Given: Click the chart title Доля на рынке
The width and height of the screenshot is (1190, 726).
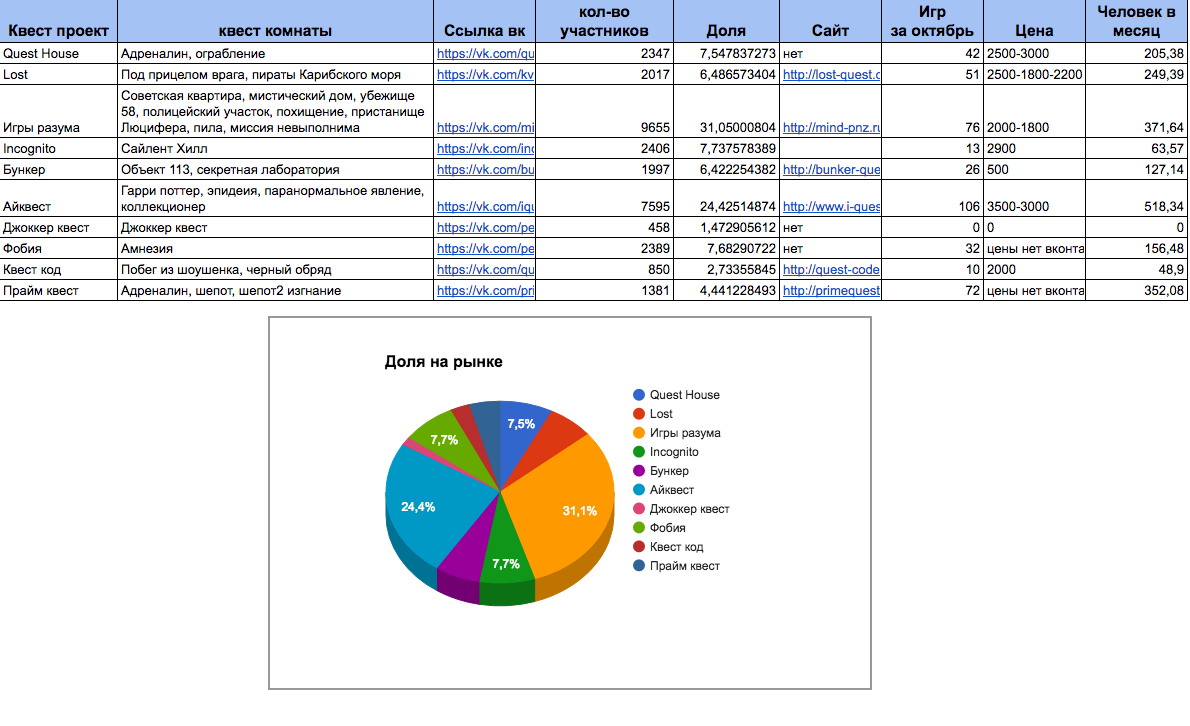Looking at the screenshot, I should click(x=443, y=362).
